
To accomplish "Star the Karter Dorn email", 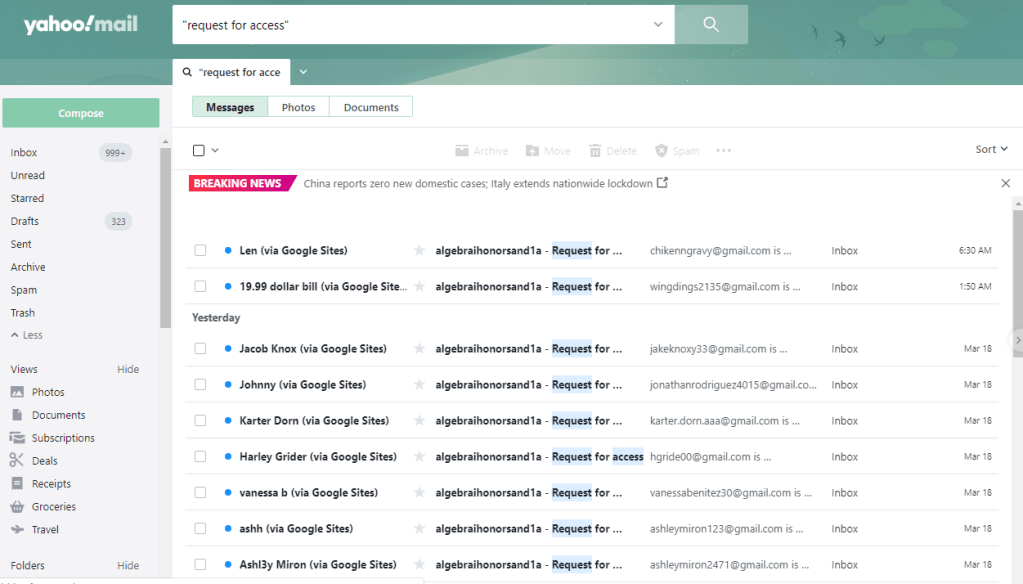I will [420, 420].
